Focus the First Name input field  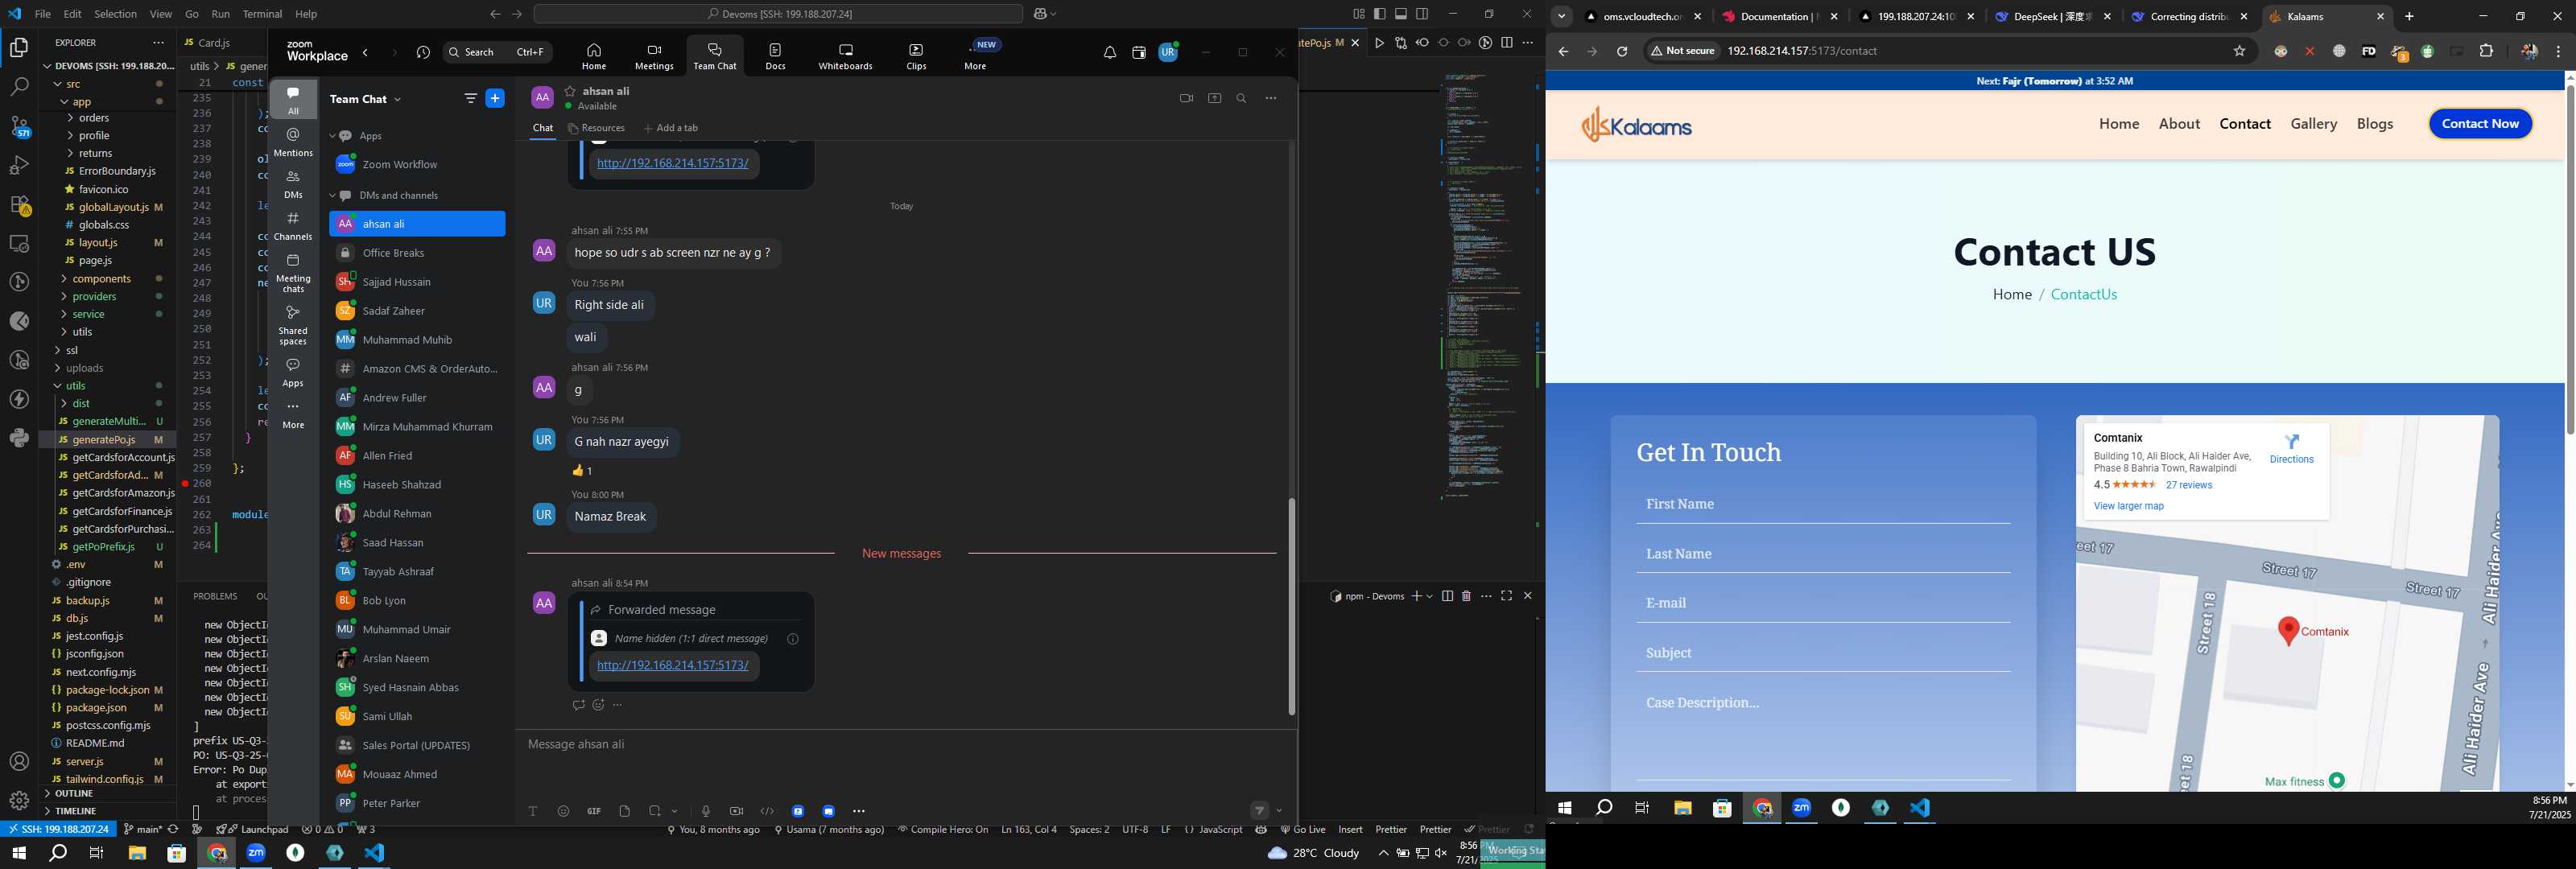tap(1822, 505)
